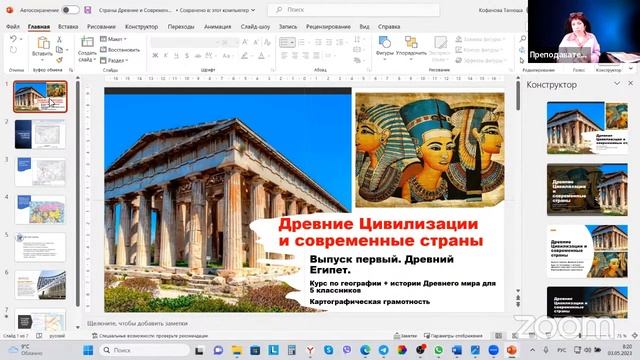The image size is (640, 360).
Task: Decrease font size with the small A icon
Action: point(256,42)
